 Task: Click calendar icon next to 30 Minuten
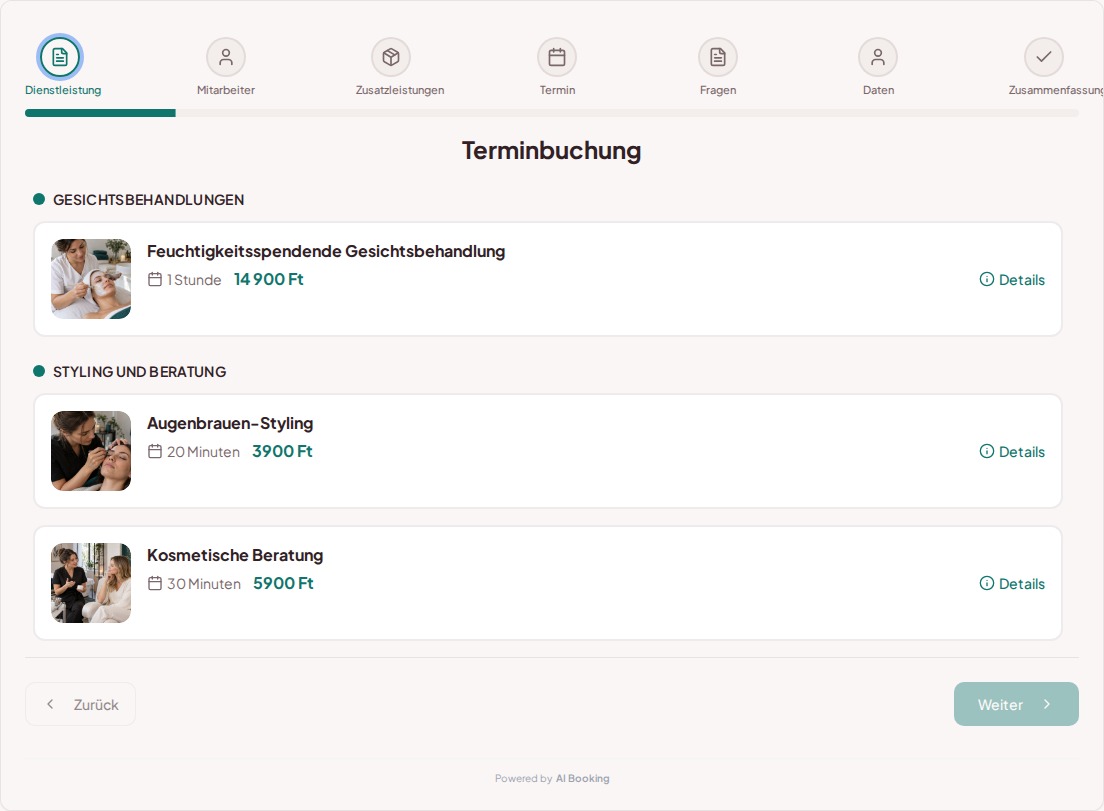(x=155, y=584)
